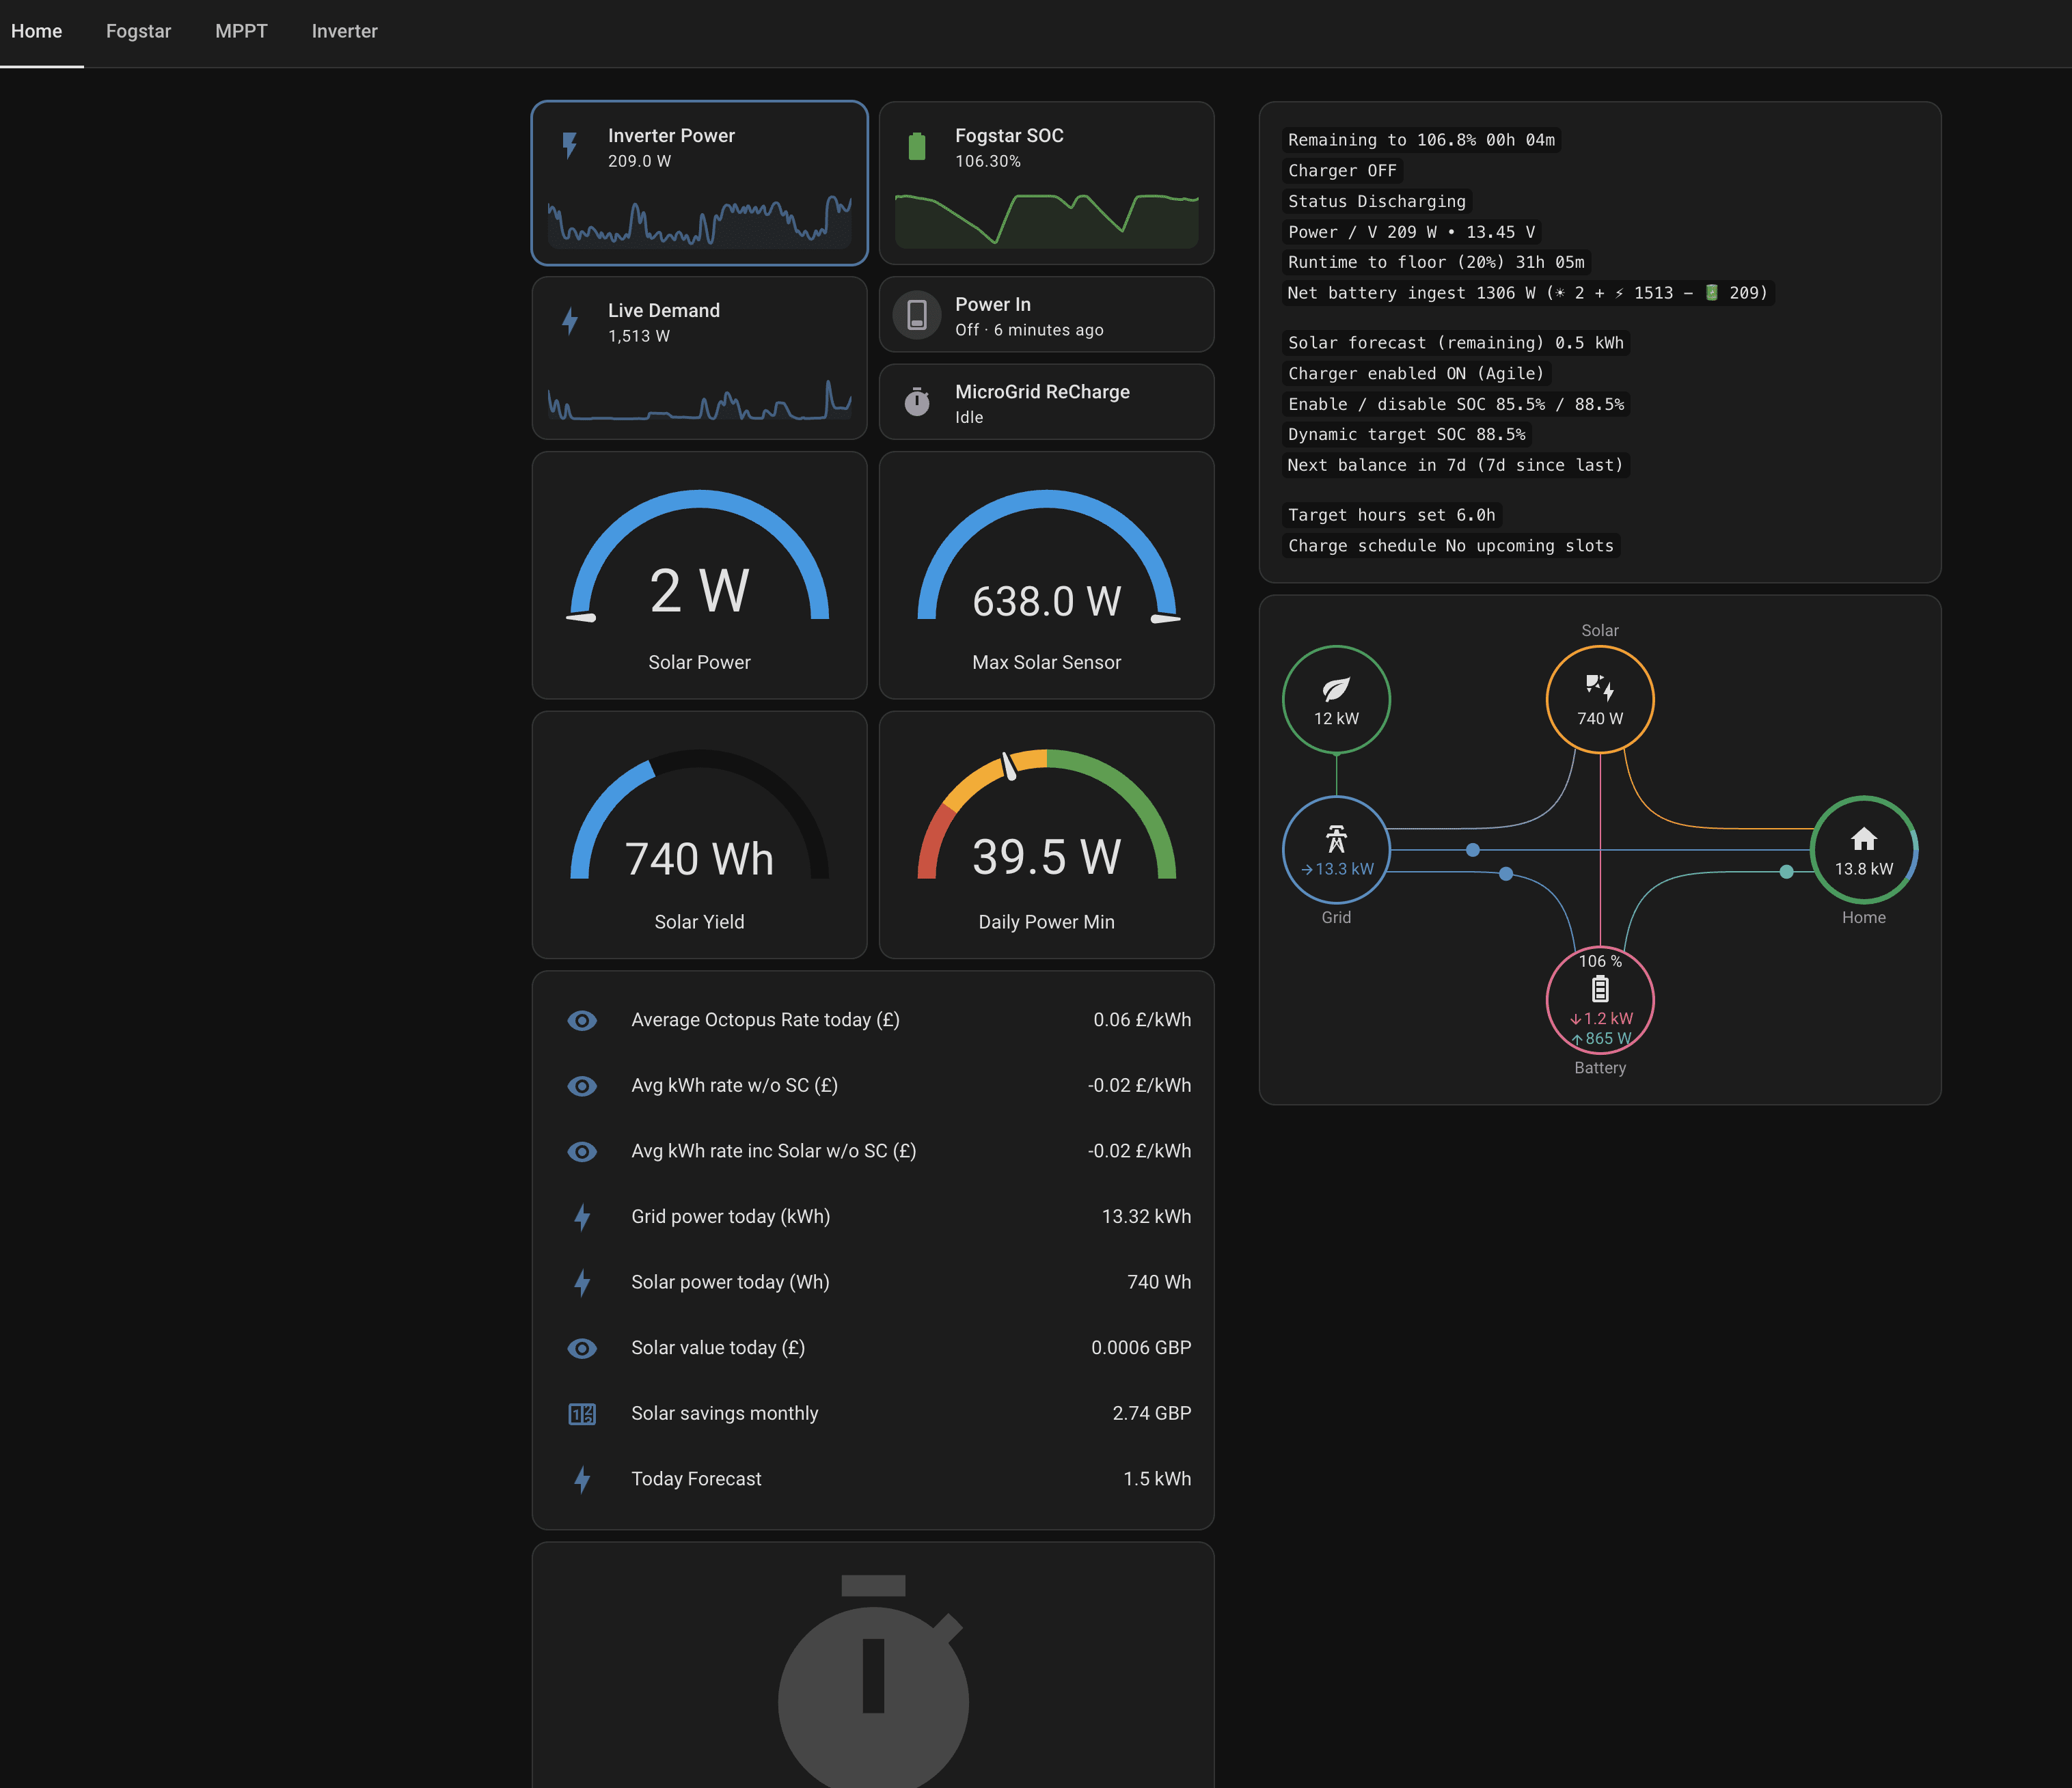Click eye icon beside Solar value today
Screen dimensions: 2072x1788
[x=582, y=1348]
